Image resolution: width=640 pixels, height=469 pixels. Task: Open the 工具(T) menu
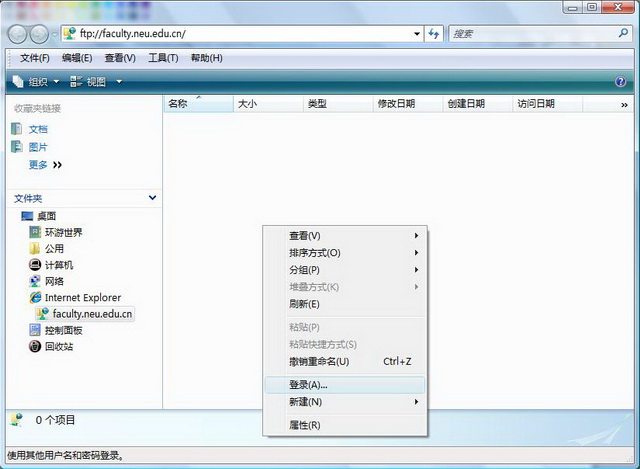(163, 58)
